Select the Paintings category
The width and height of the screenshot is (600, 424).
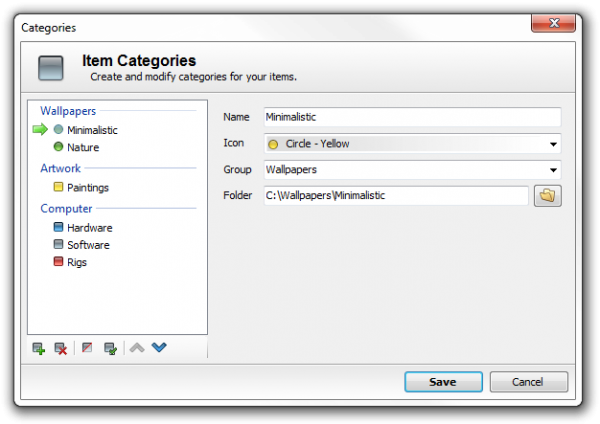pyautogui.click(x=88, y=187)
